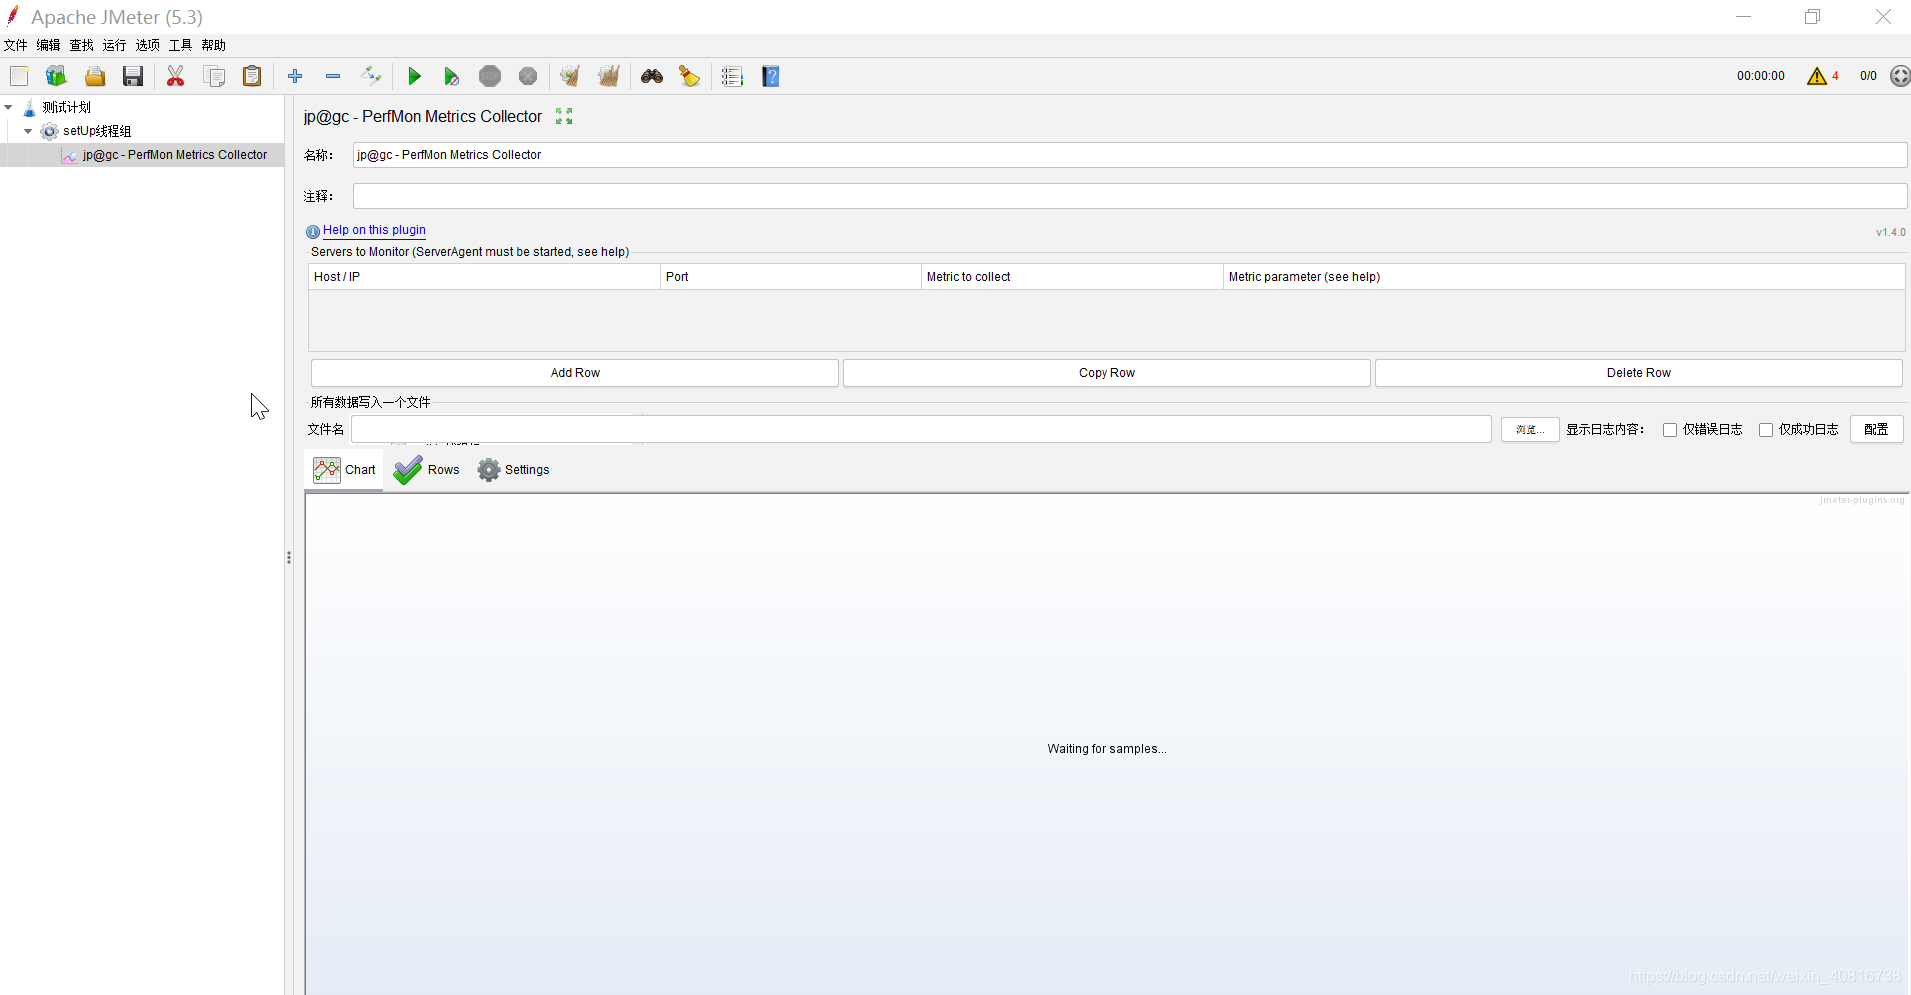The width and height of the screenshot is (1911, 995).
Task: Click the 0/0 thread count indicator
Action: tap(1868, 76)
